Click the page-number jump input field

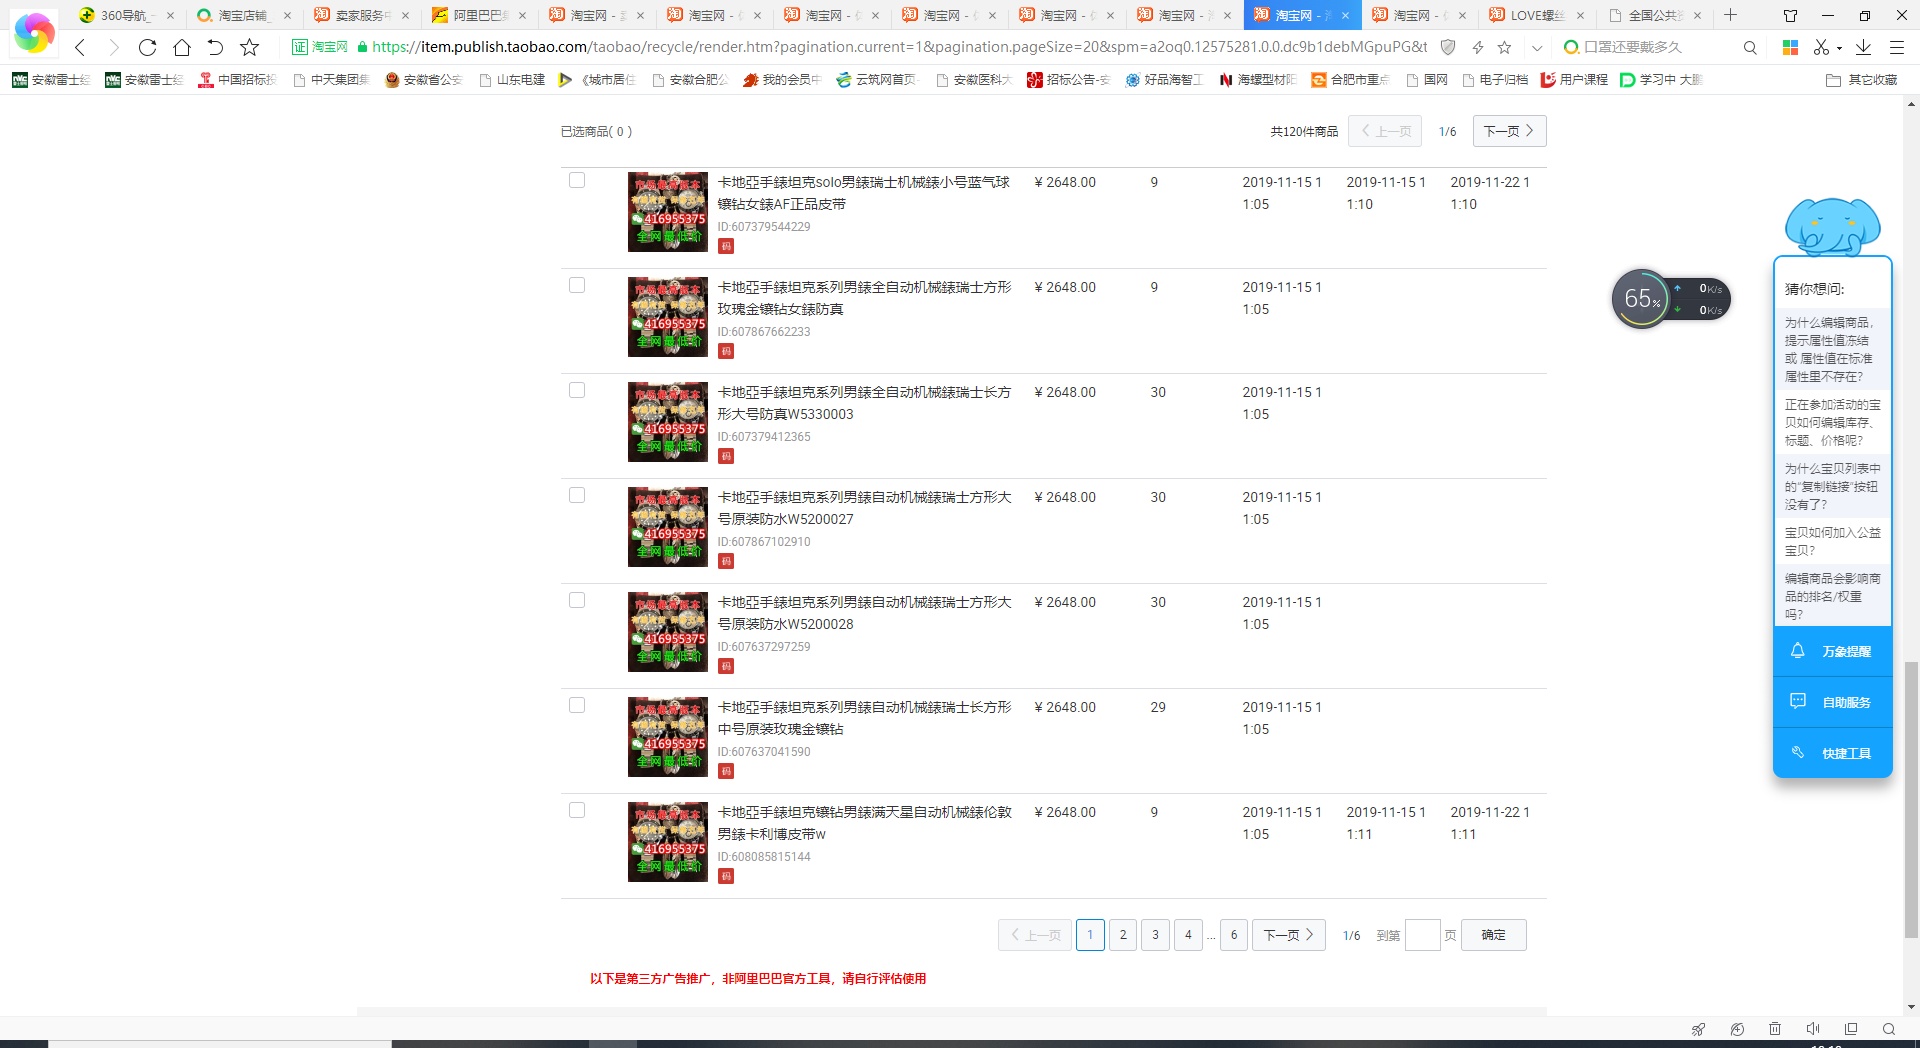pyautogui.click(x=1422, y=935)
